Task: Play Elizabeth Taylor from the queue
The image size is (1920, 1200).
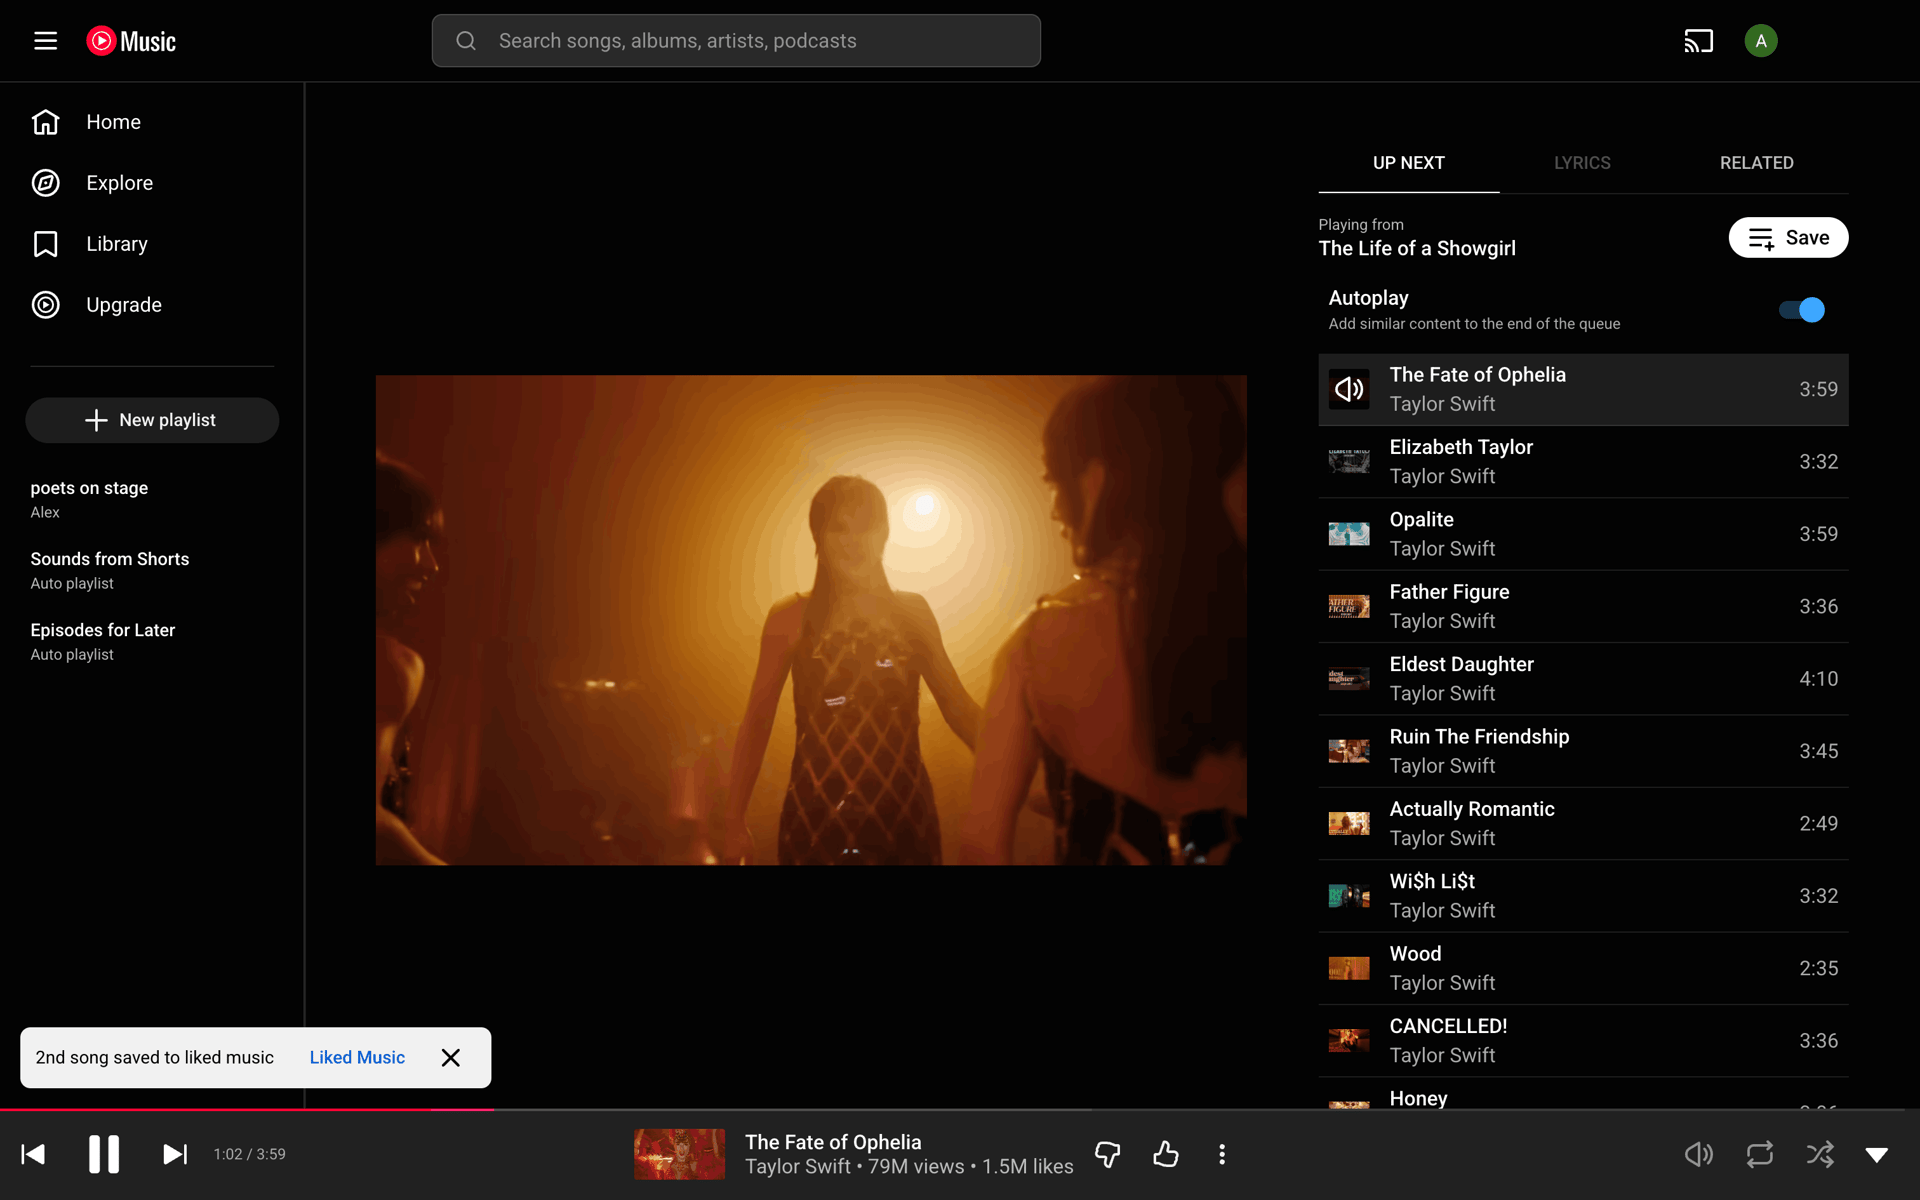Action: (x=1583, y=462)
